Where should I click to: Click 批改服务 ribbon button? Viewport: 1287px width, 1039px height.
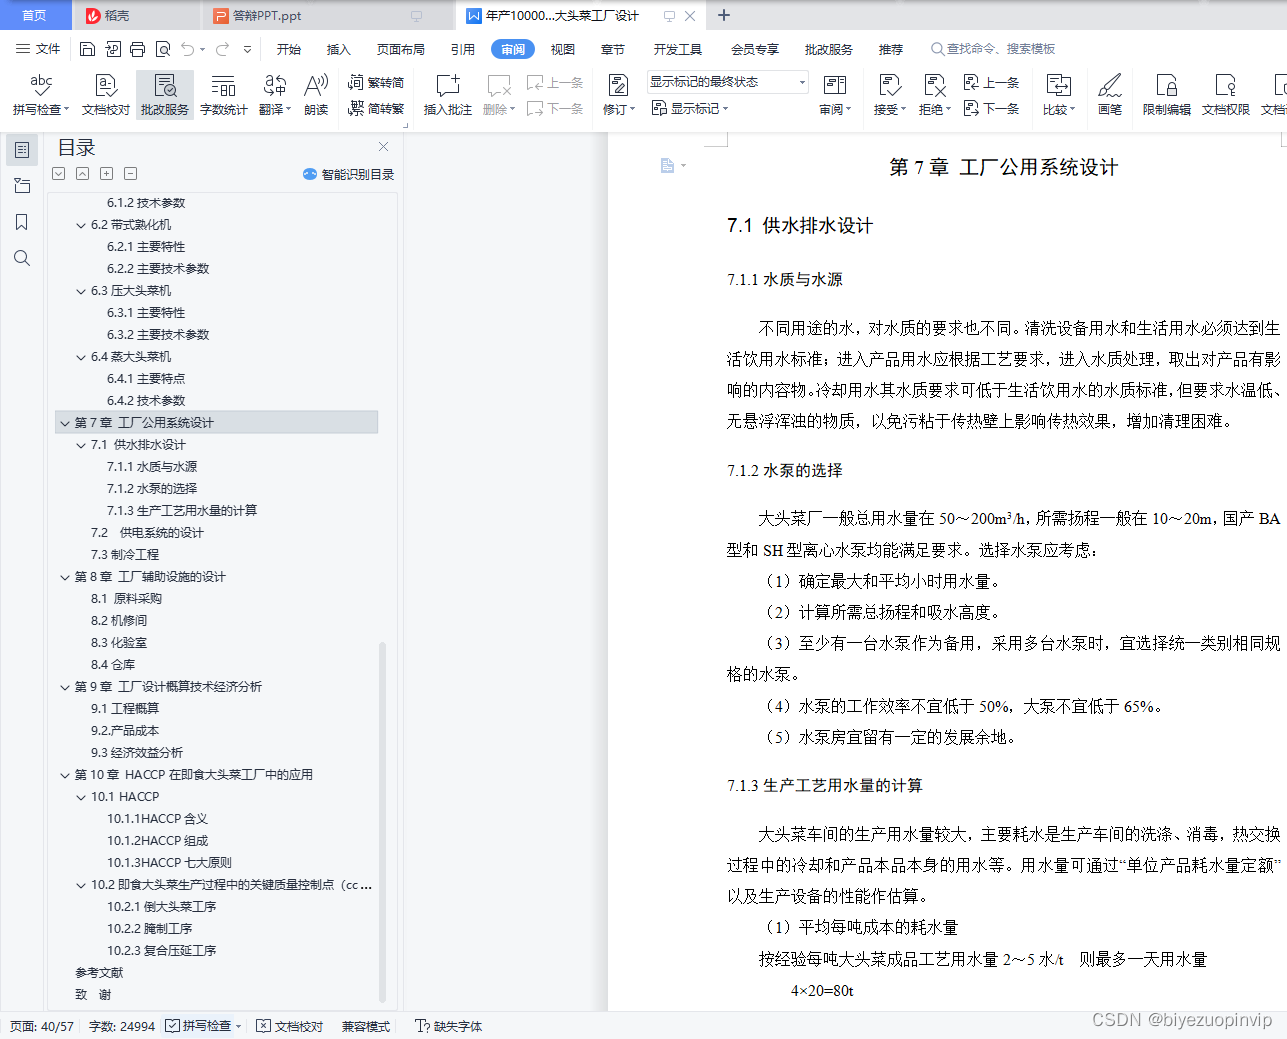click(165, 95)
